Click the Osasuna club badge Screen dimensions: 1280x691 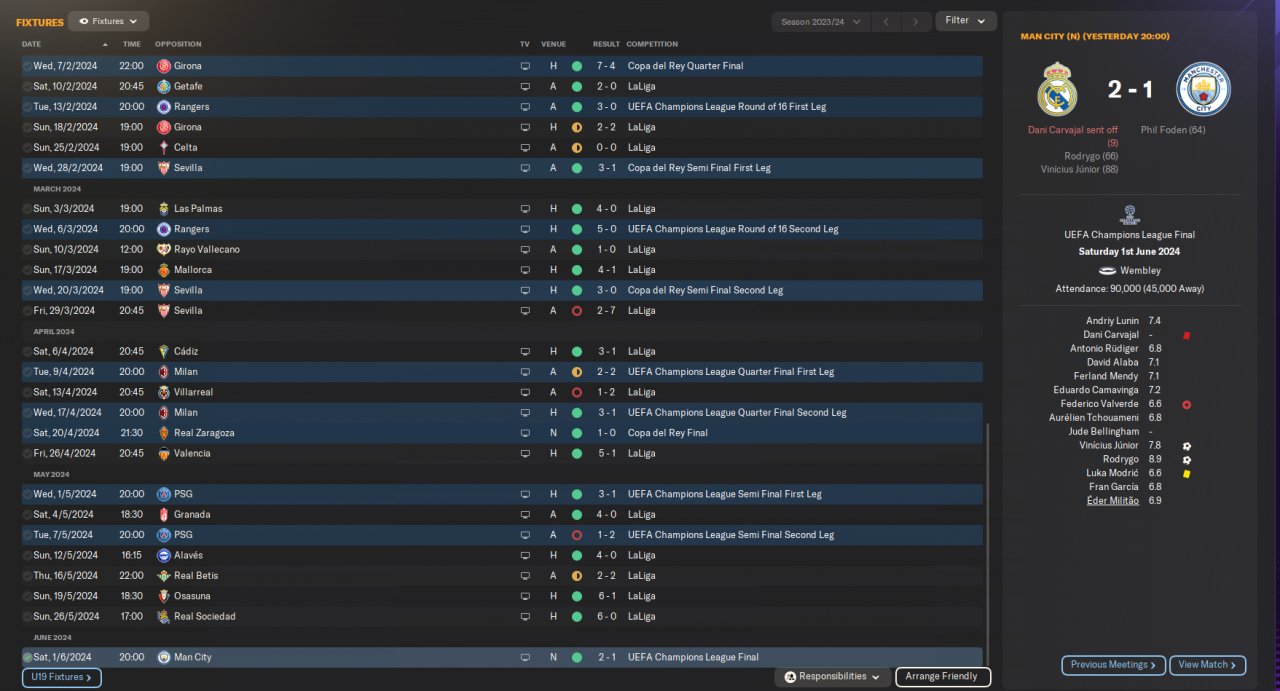pyautogui.click(x=164, y=596)
